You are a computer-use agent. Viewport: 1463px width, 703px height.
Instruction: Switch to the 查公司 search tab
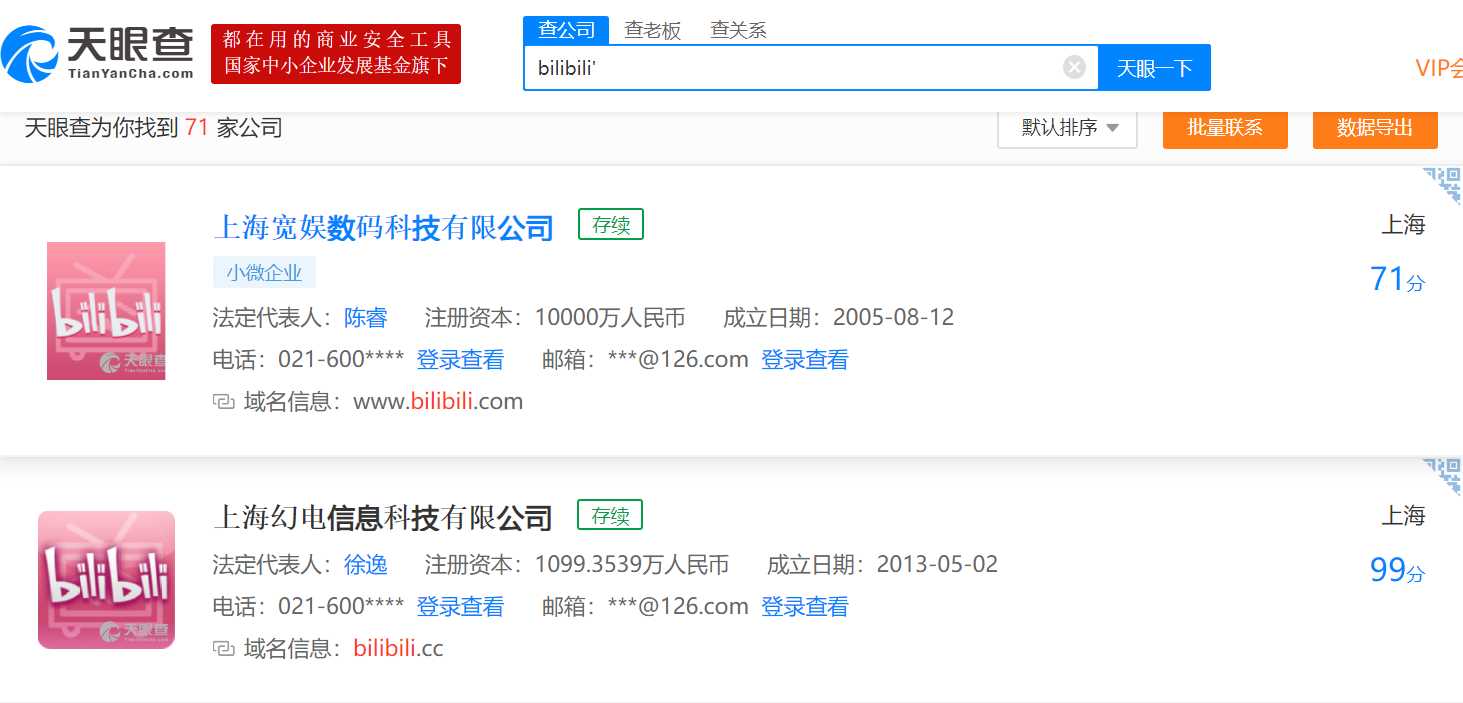tap(566, 30)
